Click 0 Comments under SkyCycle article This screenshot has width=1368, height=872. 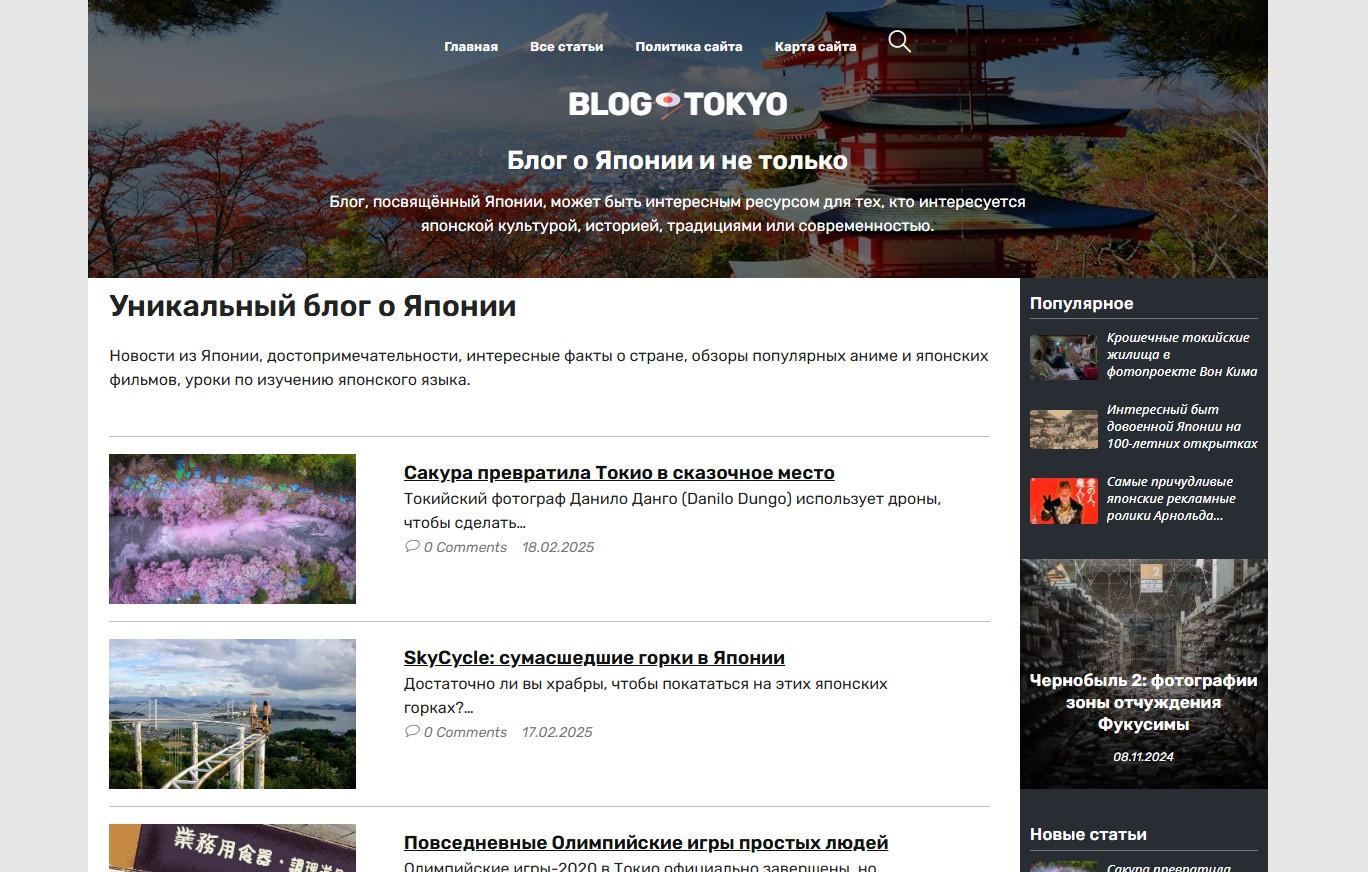(x=465, y=732)
